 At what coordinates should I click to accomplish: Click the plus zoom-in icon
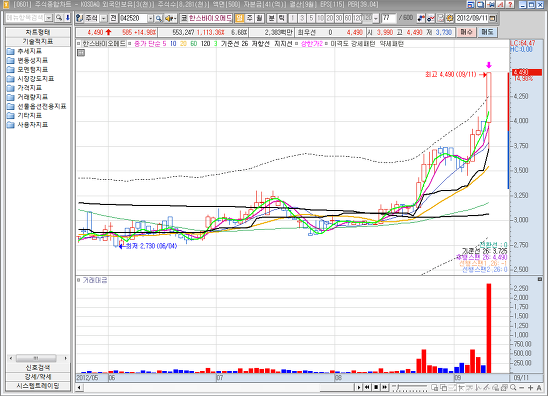[531, 388]
